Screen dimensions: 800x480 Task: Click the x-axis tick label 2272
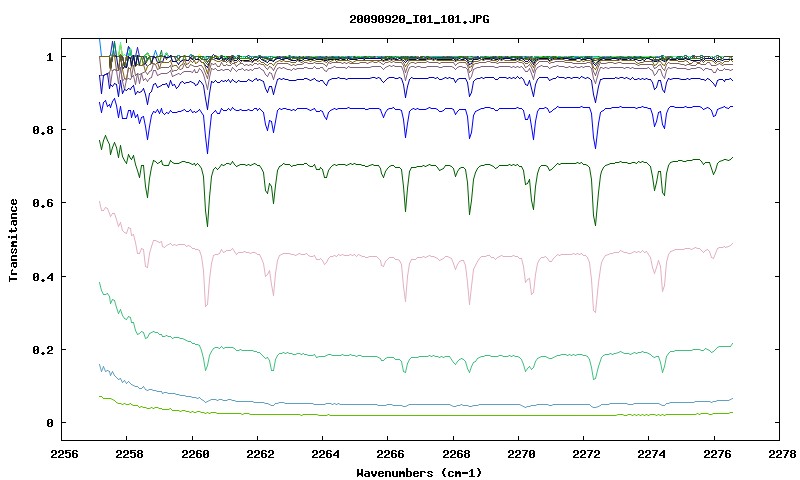(x=586, y=454)
